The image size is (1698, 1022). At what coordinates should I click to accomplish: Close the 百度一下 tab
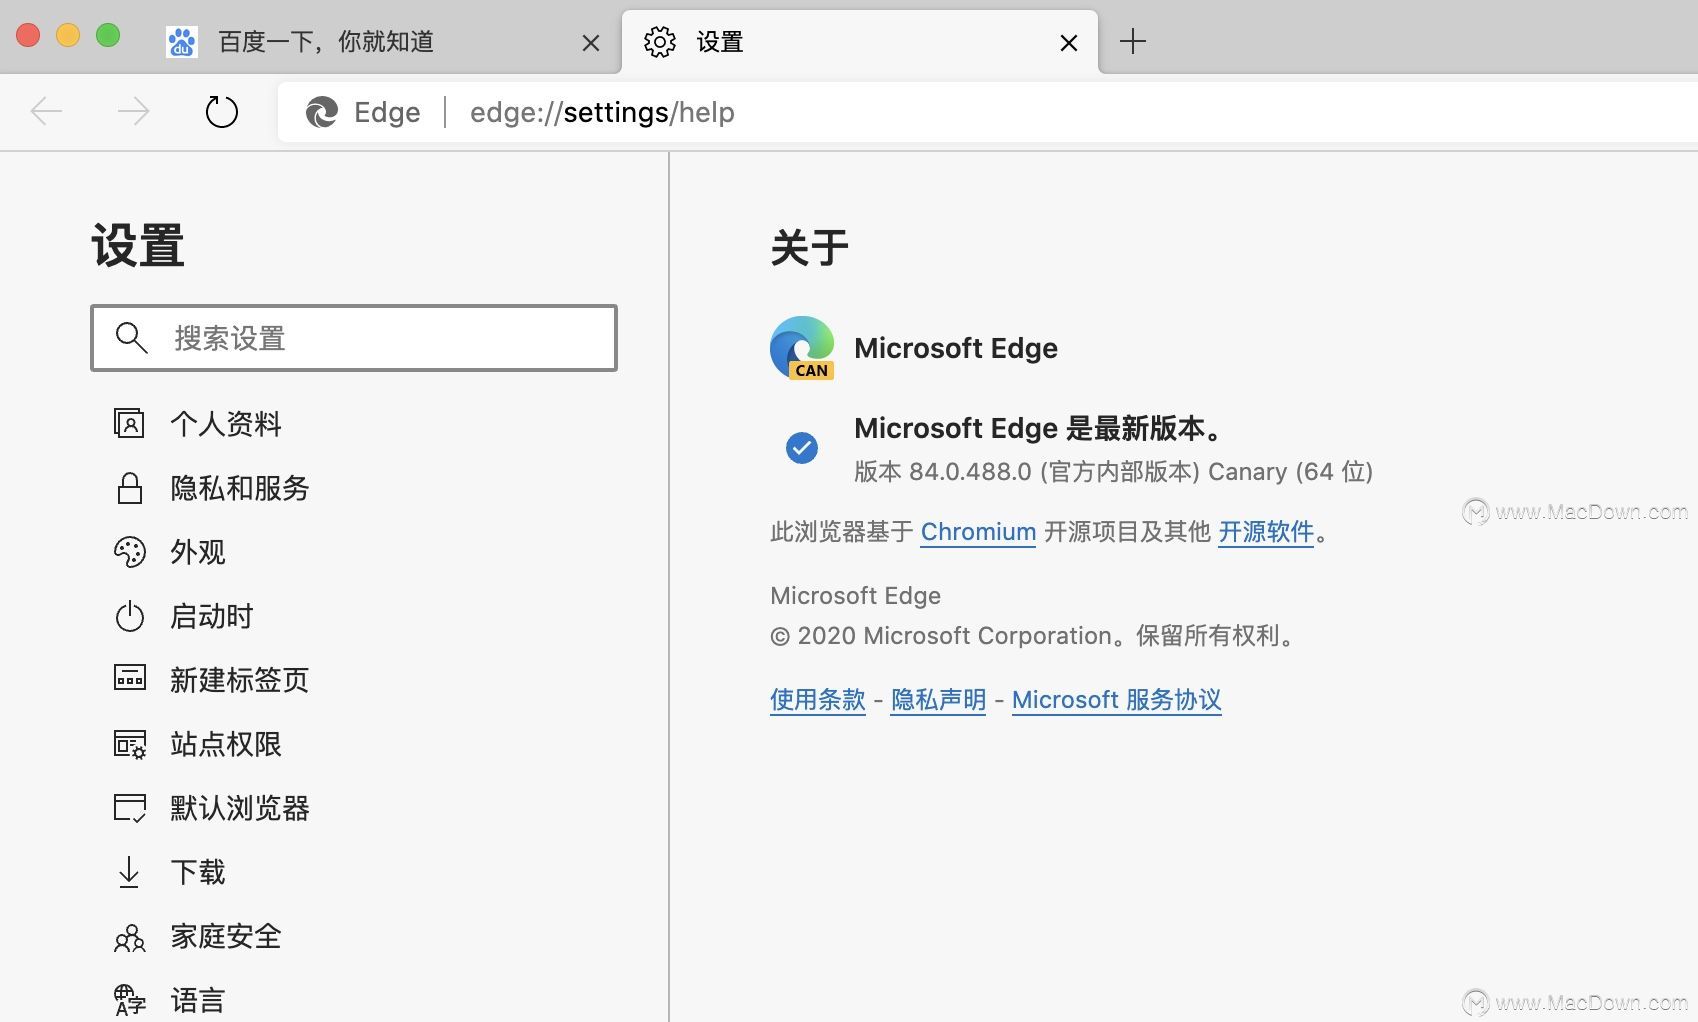click(591, 43)
